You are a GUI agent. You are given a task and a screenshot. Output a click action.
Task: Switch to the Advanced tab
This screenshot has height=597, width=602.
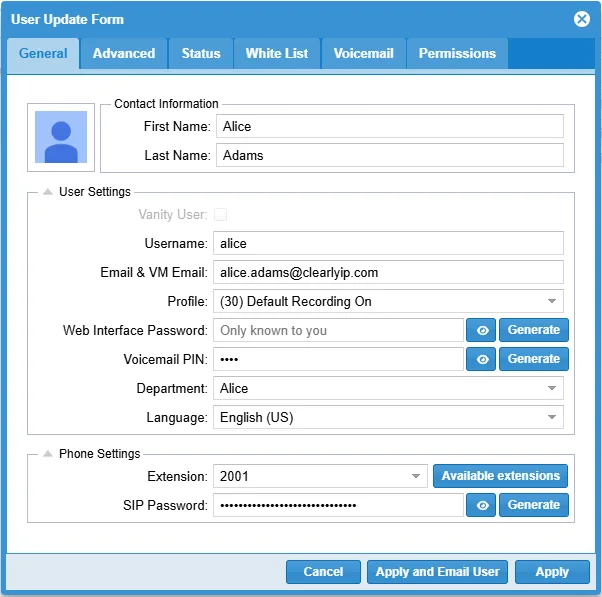click(124, 53)
